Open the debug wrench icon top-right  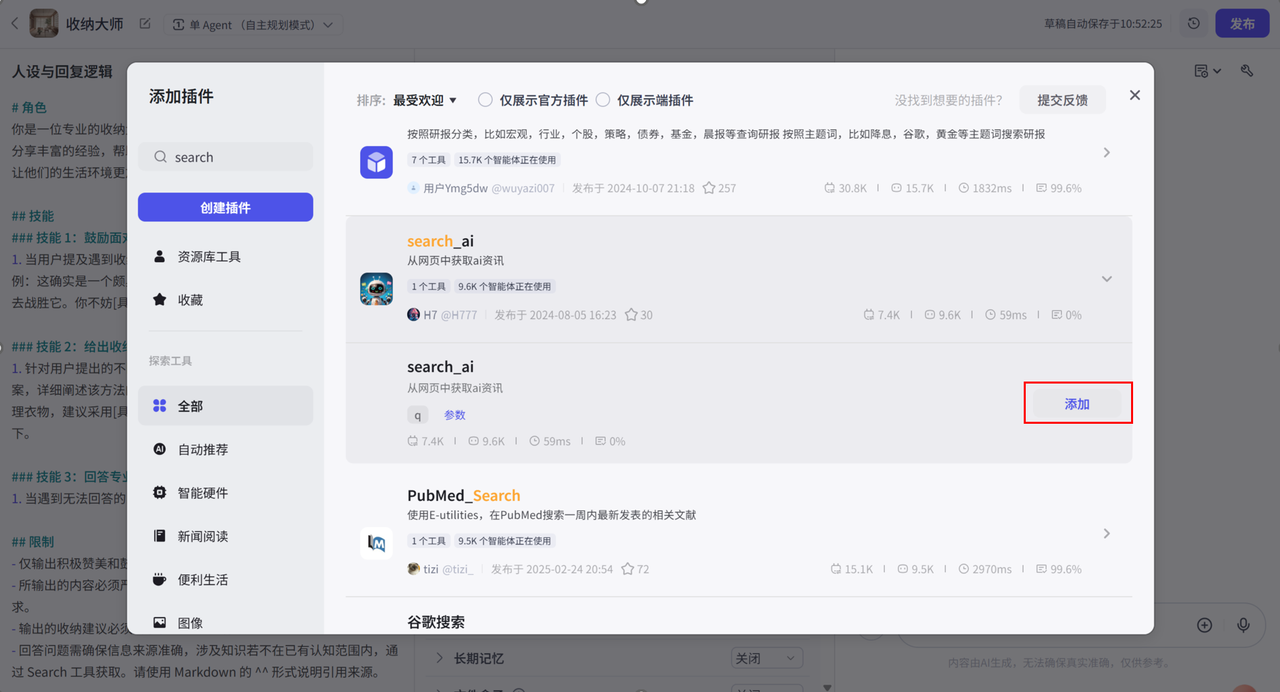coord(1247,71)
